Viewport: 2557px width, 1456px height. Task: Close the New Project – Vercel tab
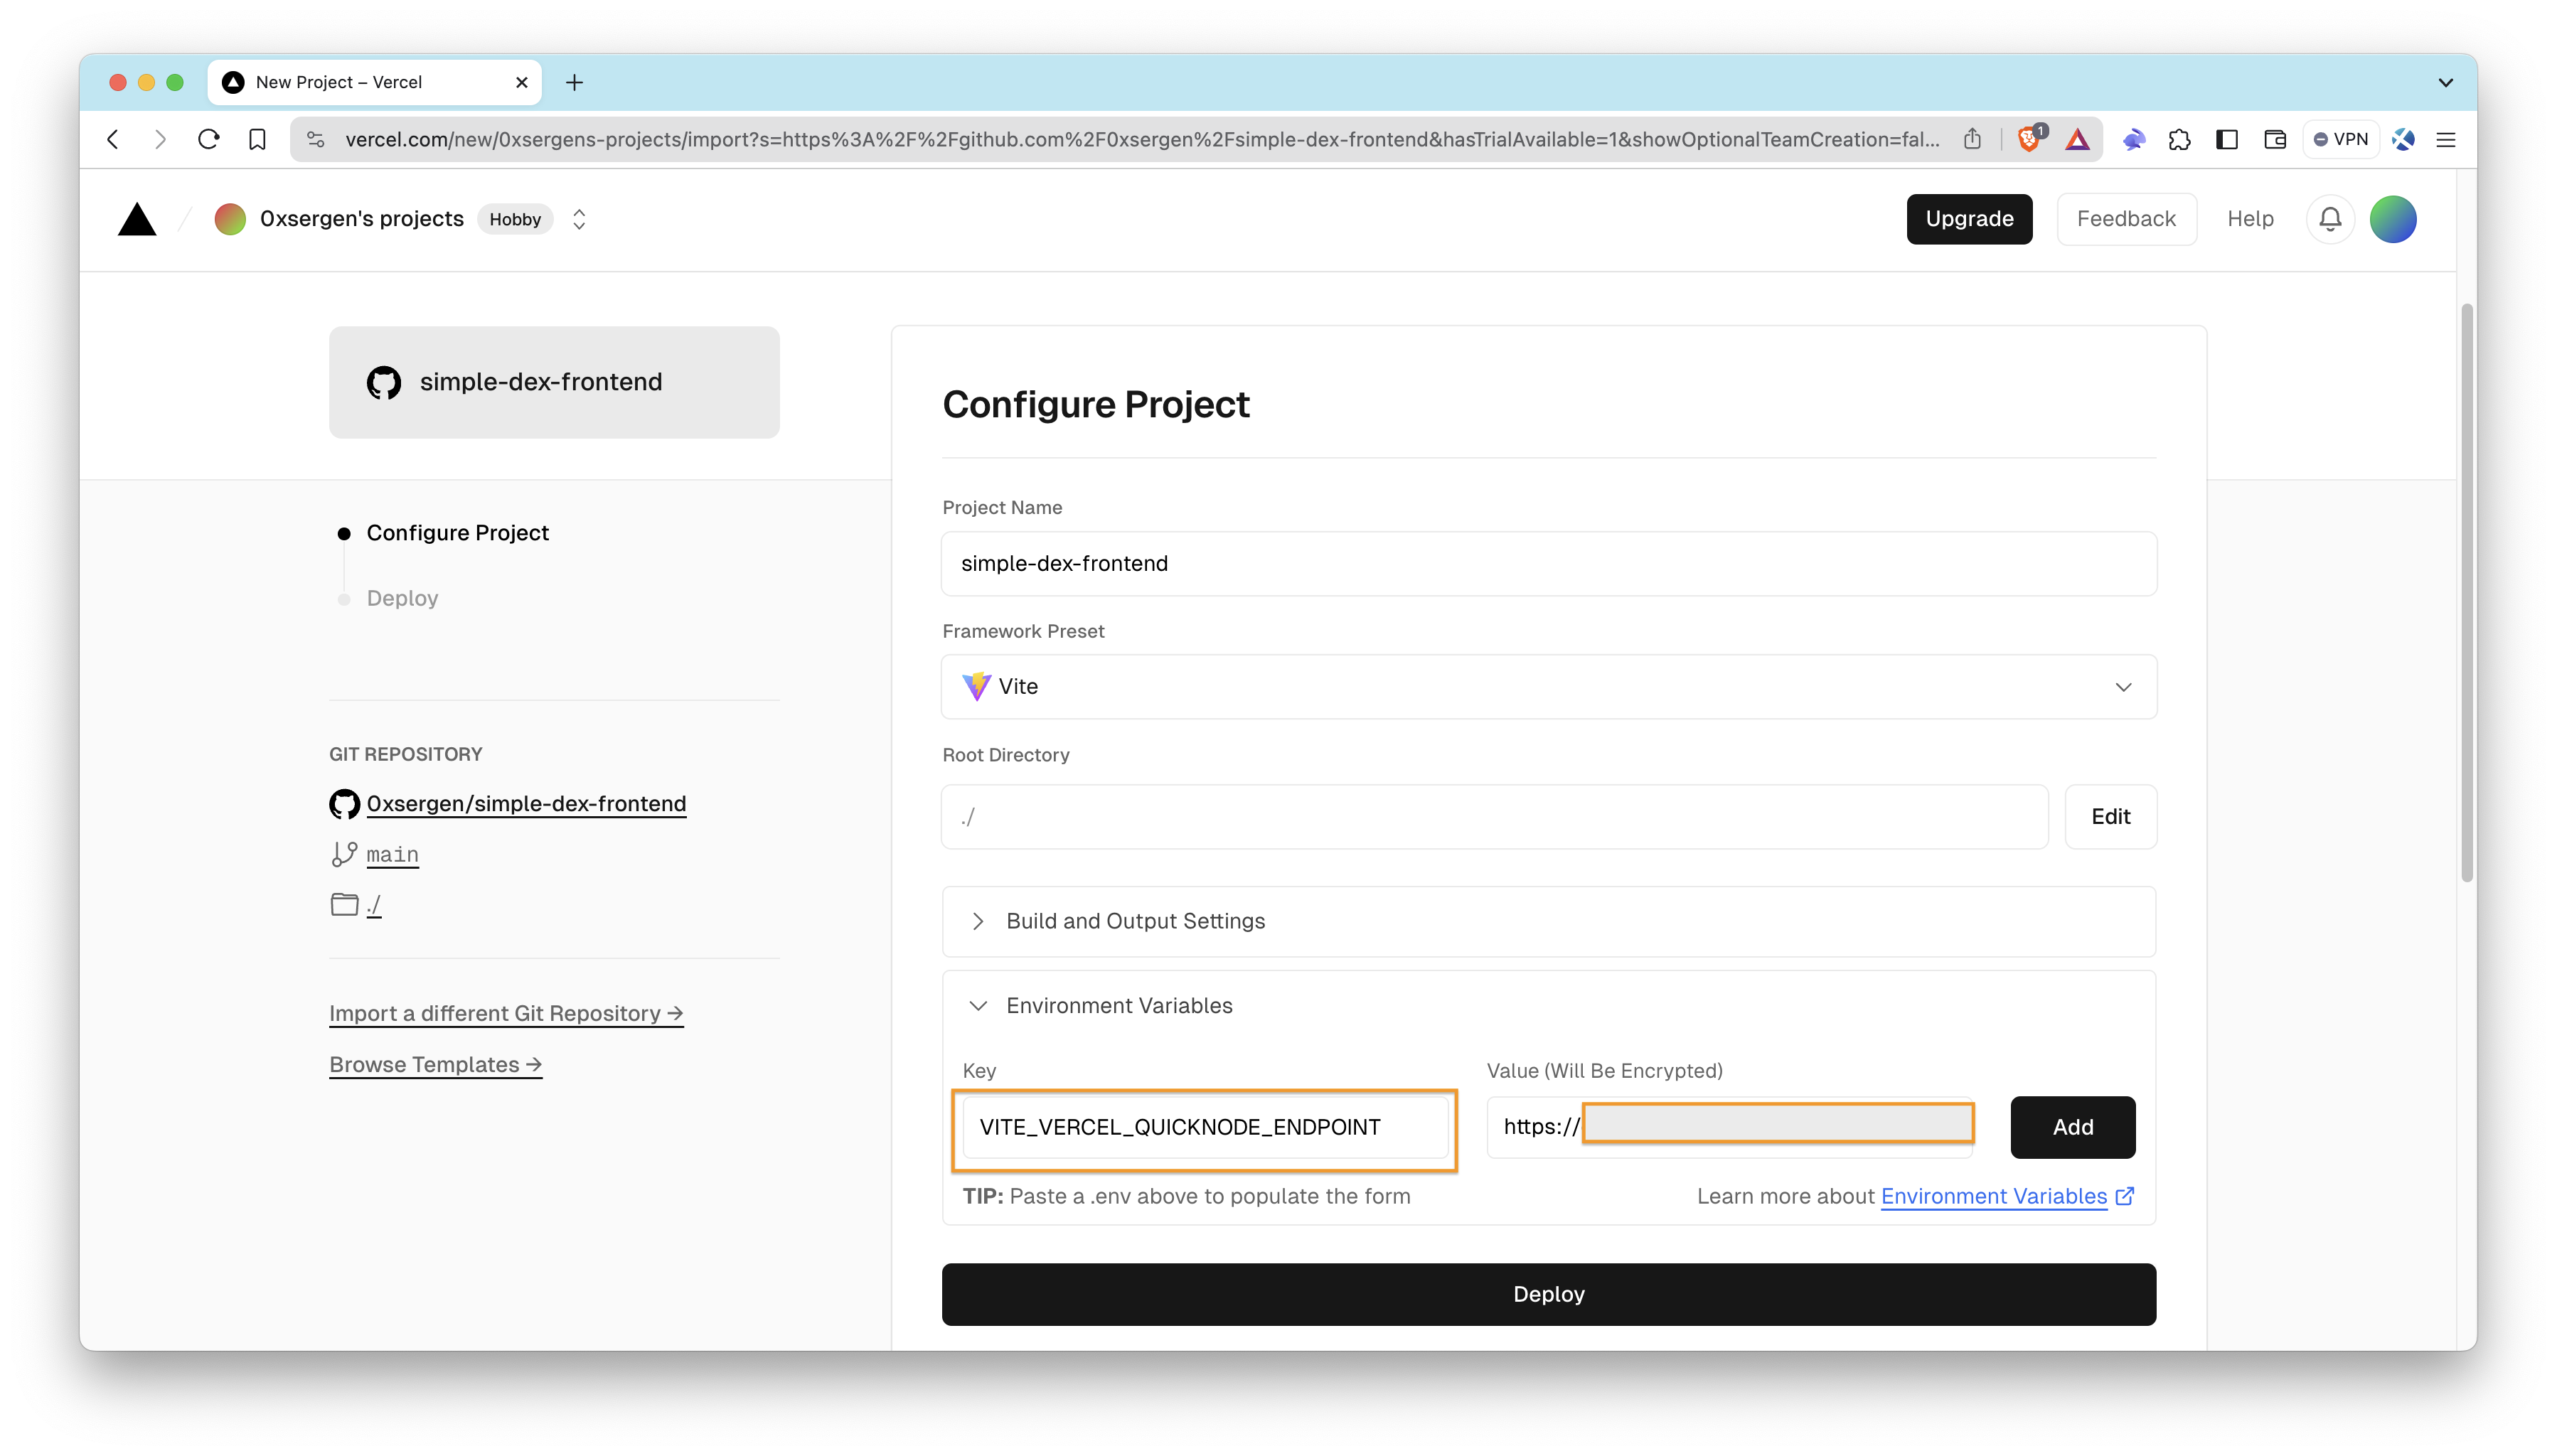(521, 82)
